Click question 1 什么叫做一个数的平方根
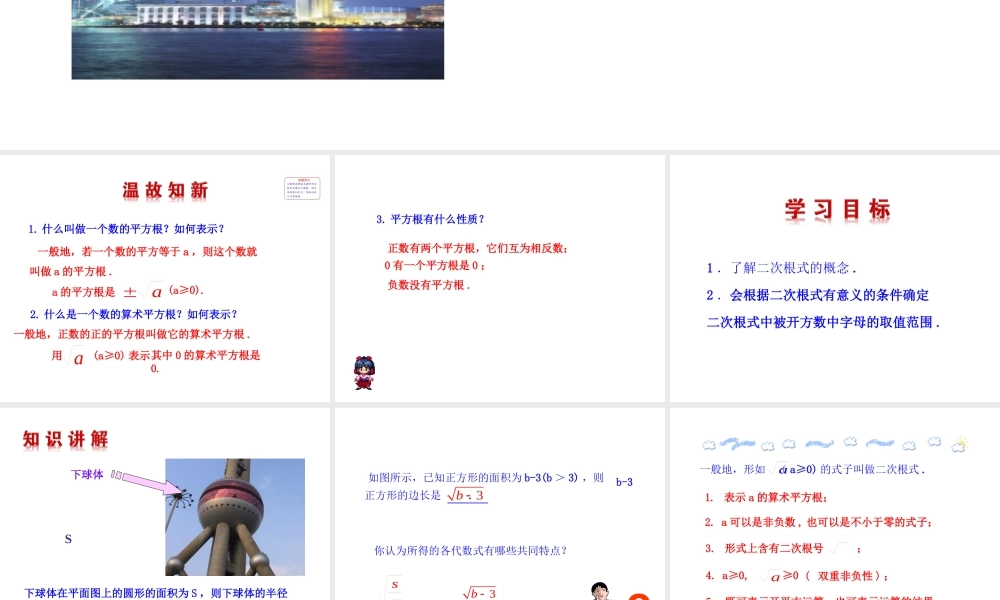 126,229
